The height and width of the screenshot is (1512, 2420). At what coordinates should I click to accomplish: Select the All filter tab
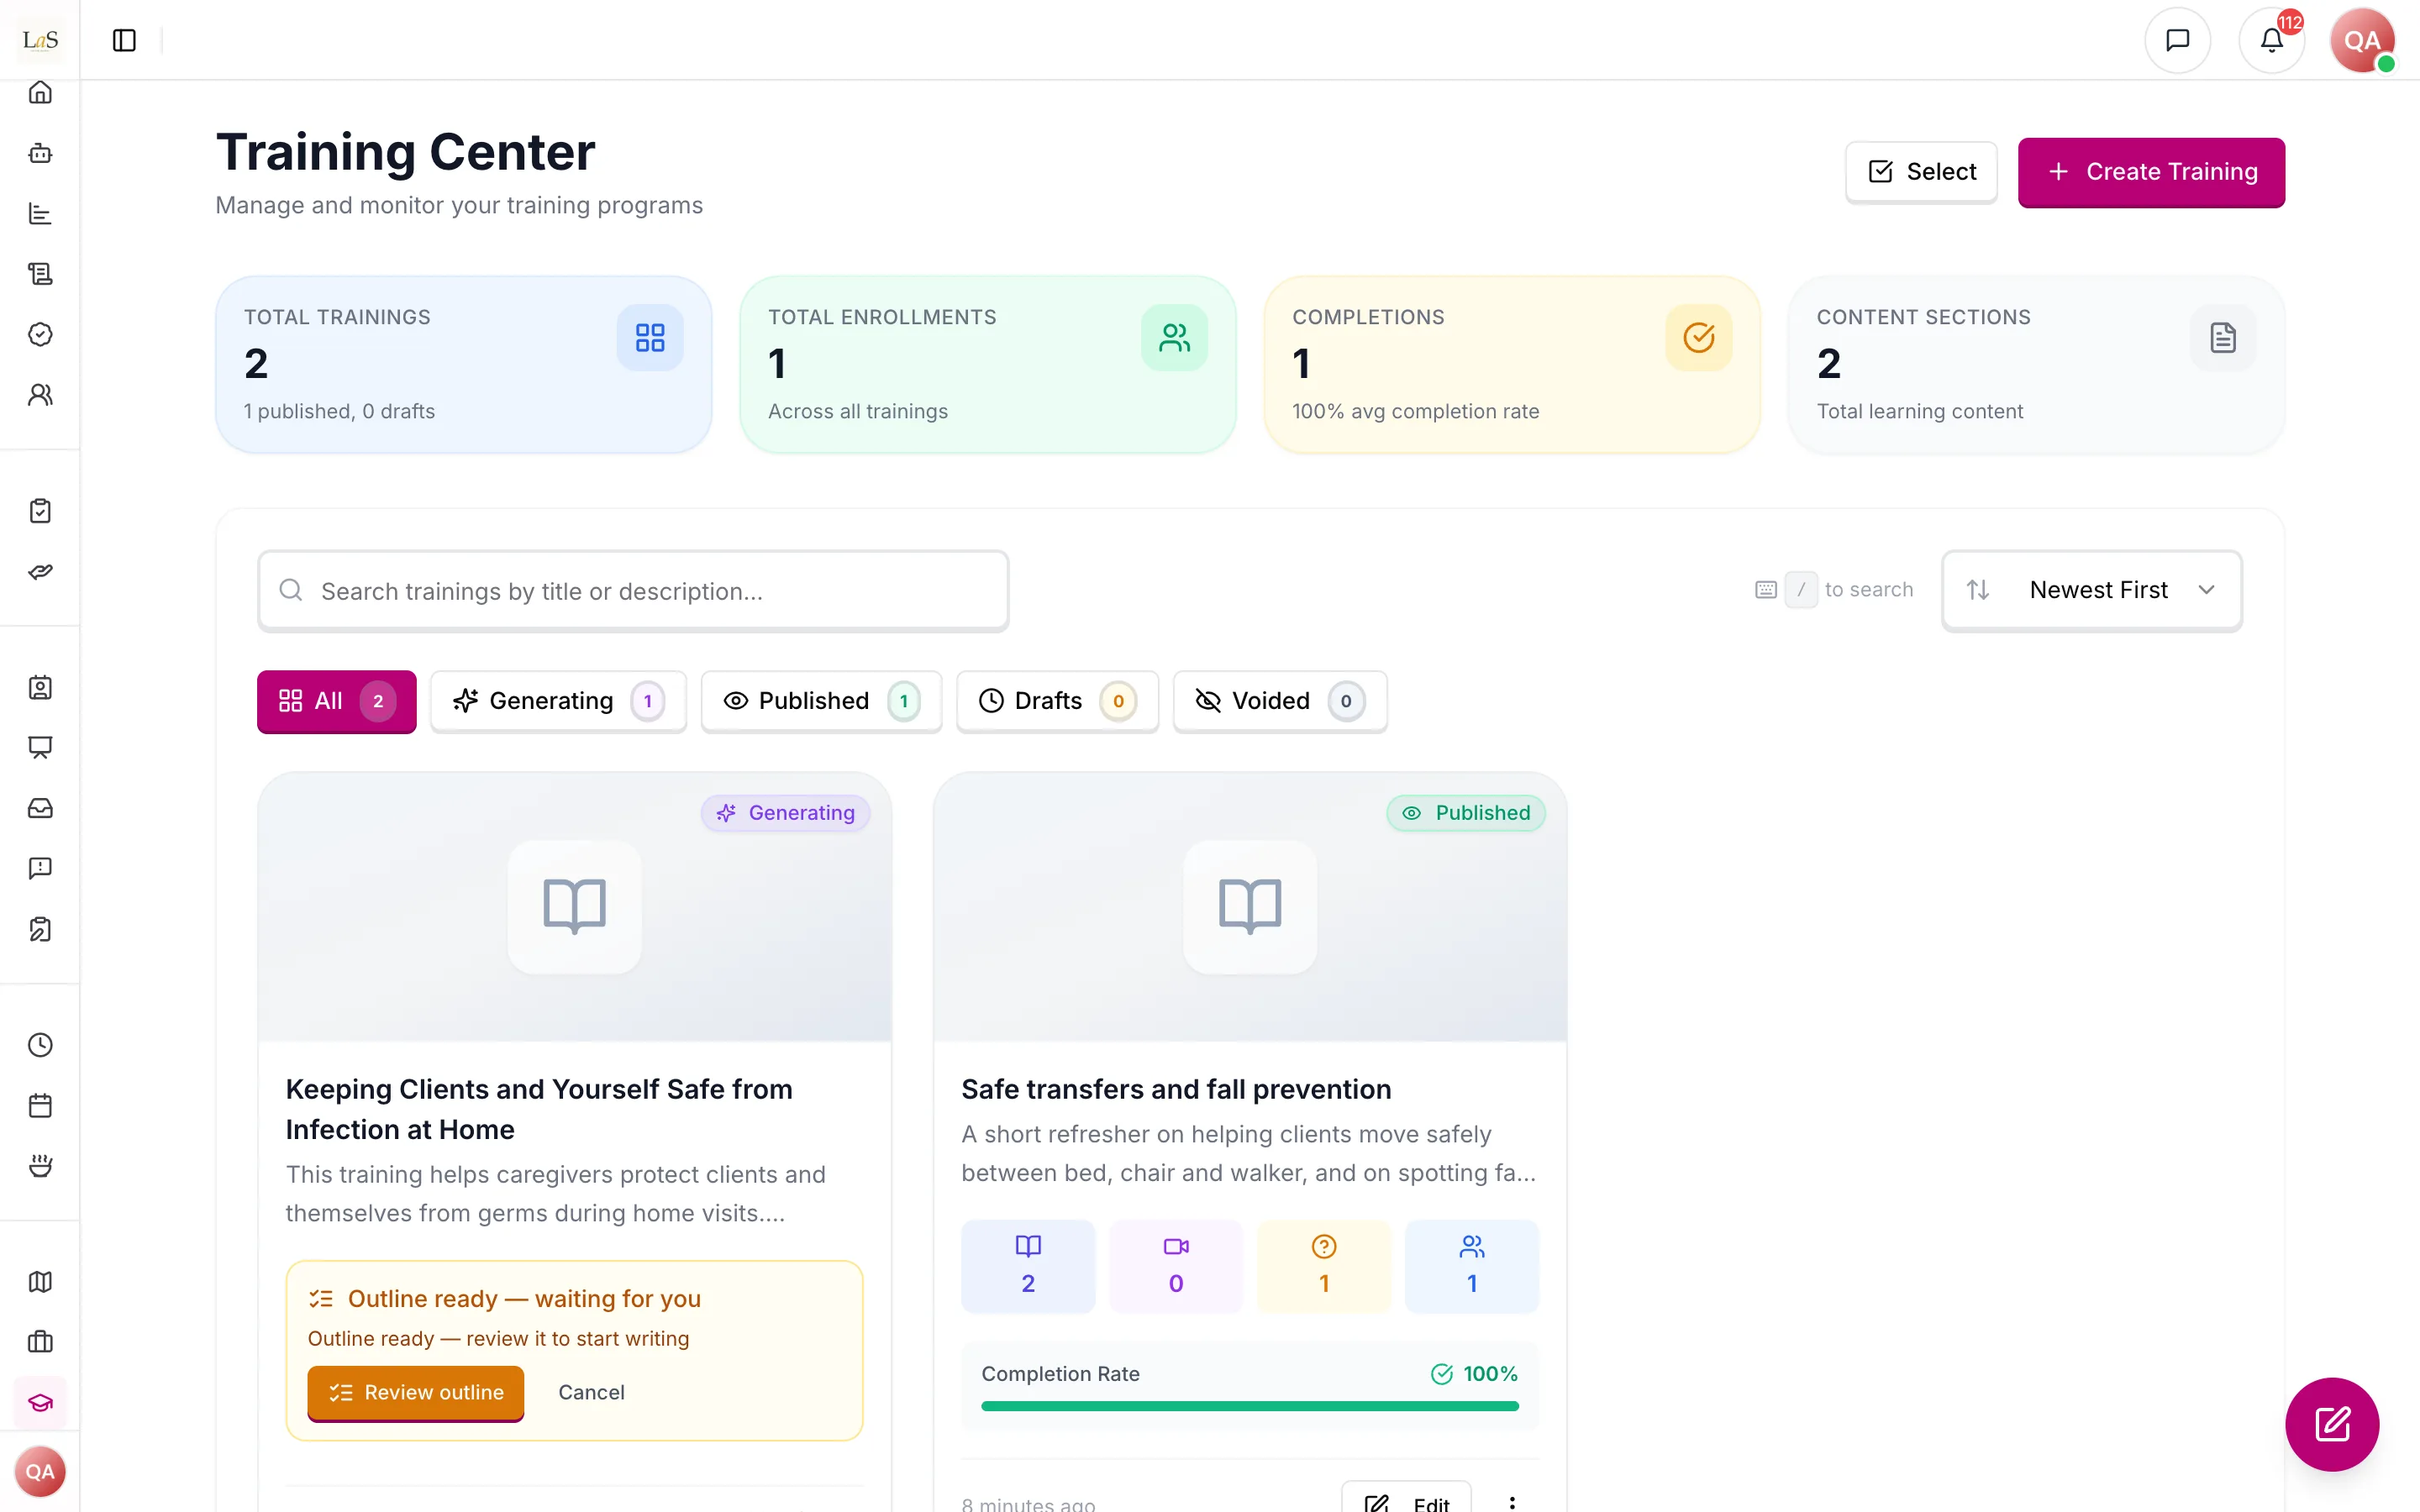pyautogui.click(x=336, y=701)
